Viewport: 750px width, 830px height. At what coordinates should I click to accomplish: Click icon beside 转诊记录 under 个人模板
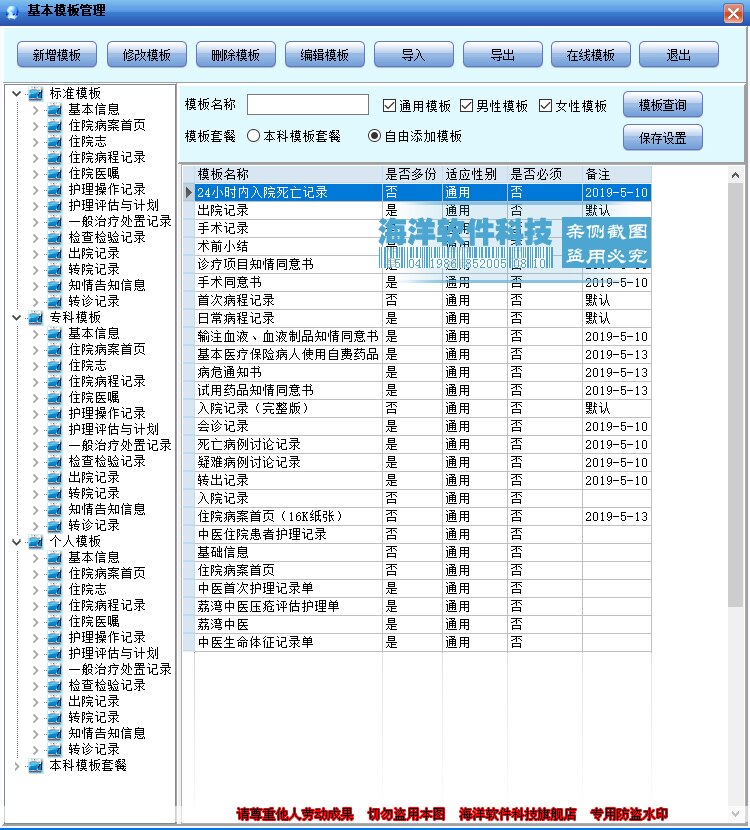coord(55,750)
